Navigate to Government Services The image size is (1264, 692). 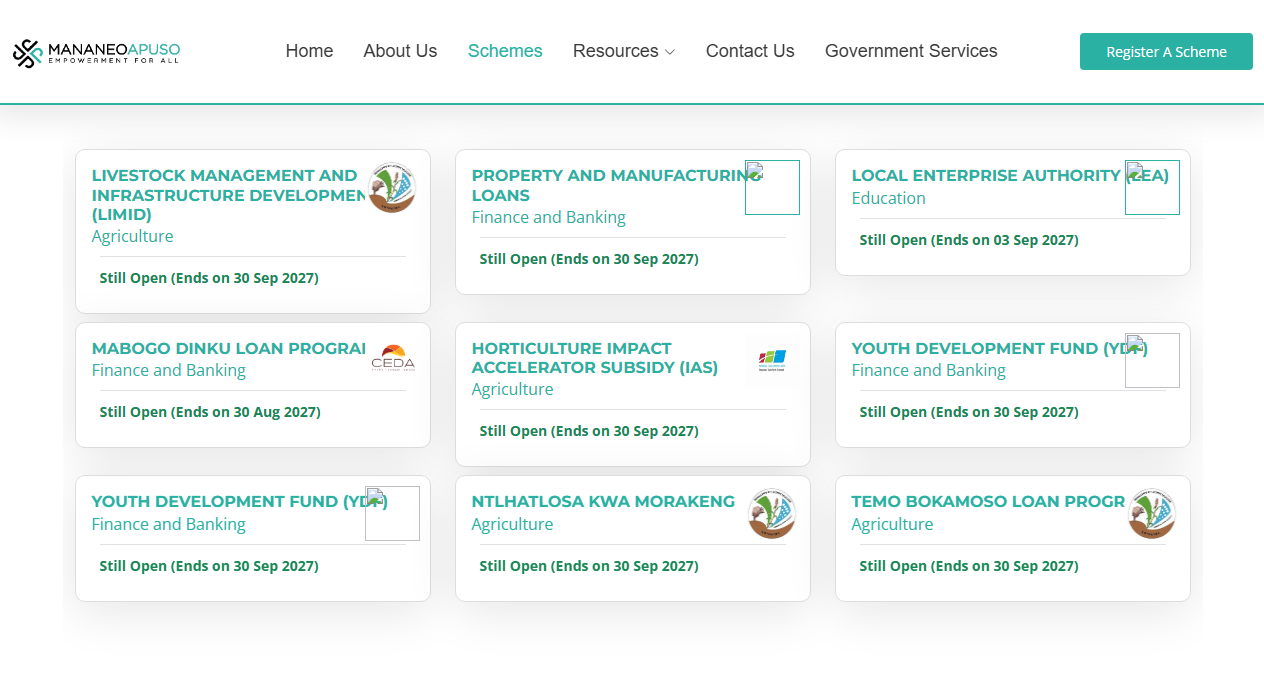pyautogui.click(x=911, y=51)
